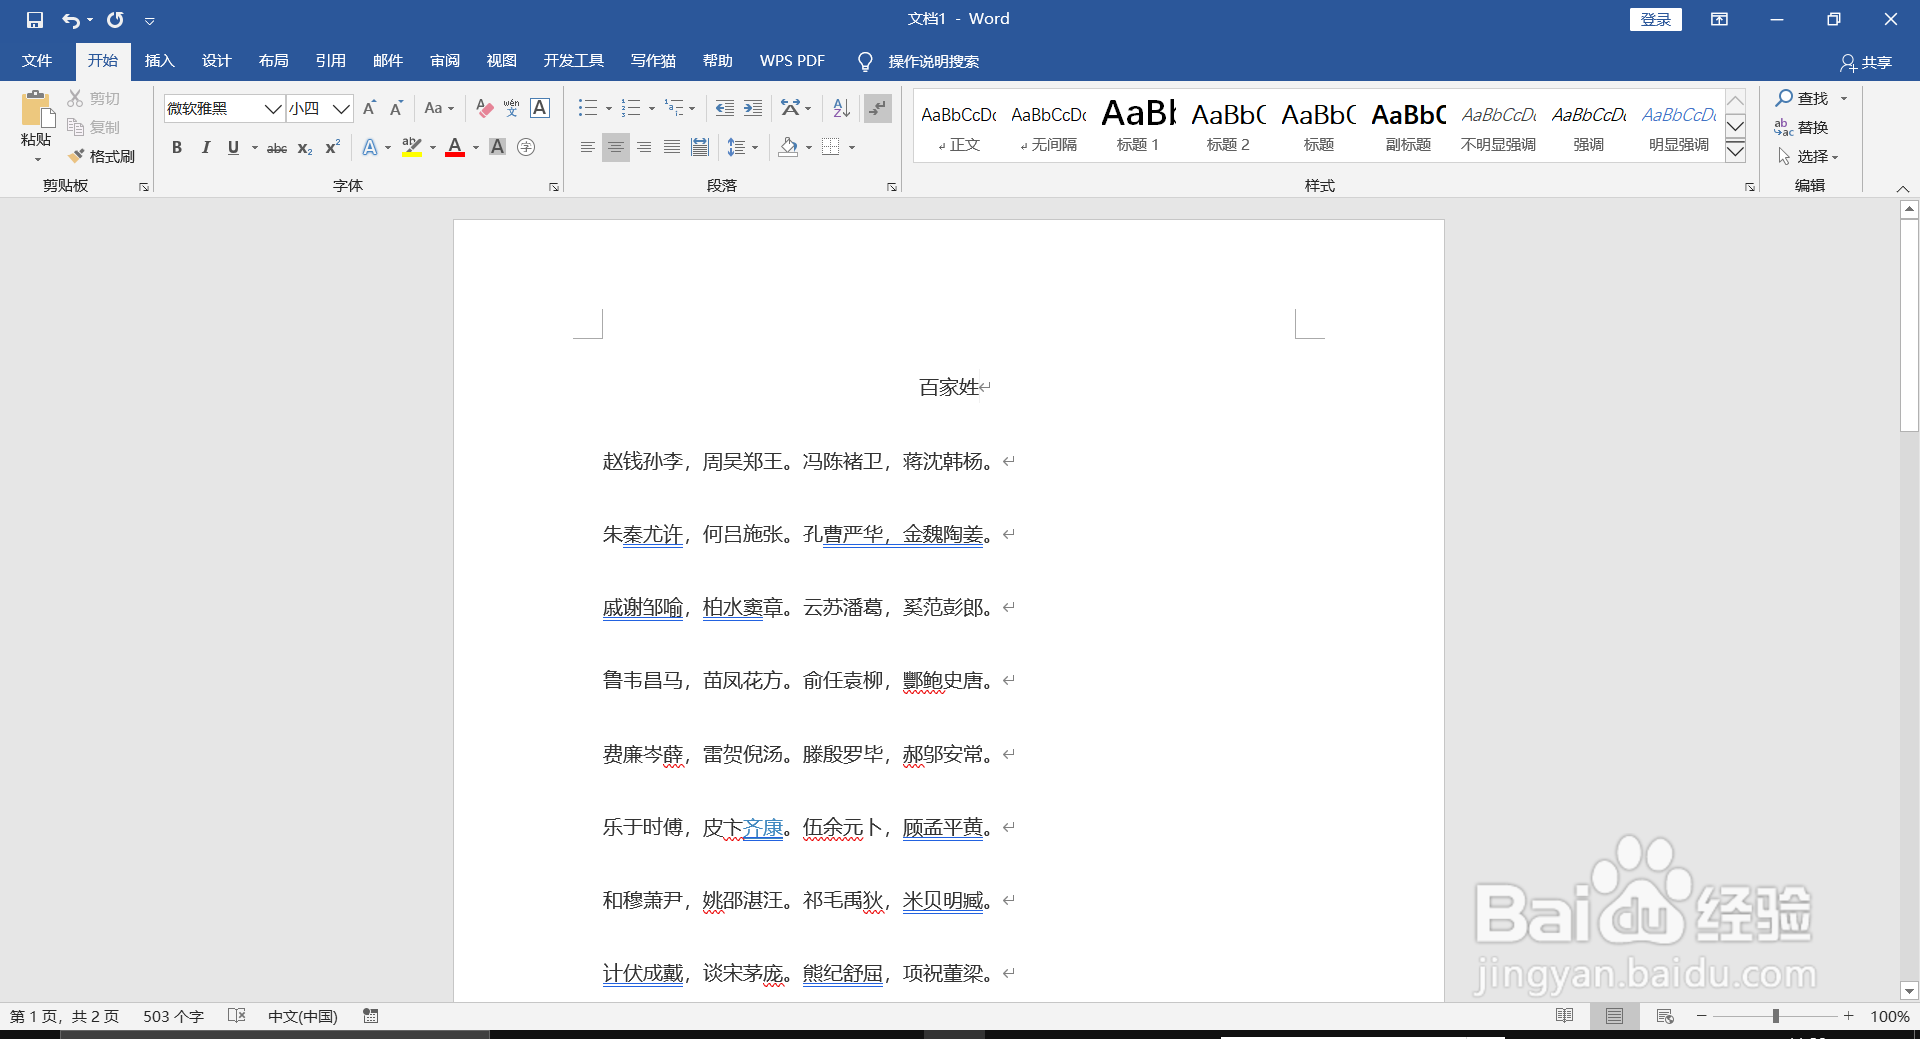Screen dimensions: 1920x1039
Task: Apply Character Border icon
Action: (540, 108)
